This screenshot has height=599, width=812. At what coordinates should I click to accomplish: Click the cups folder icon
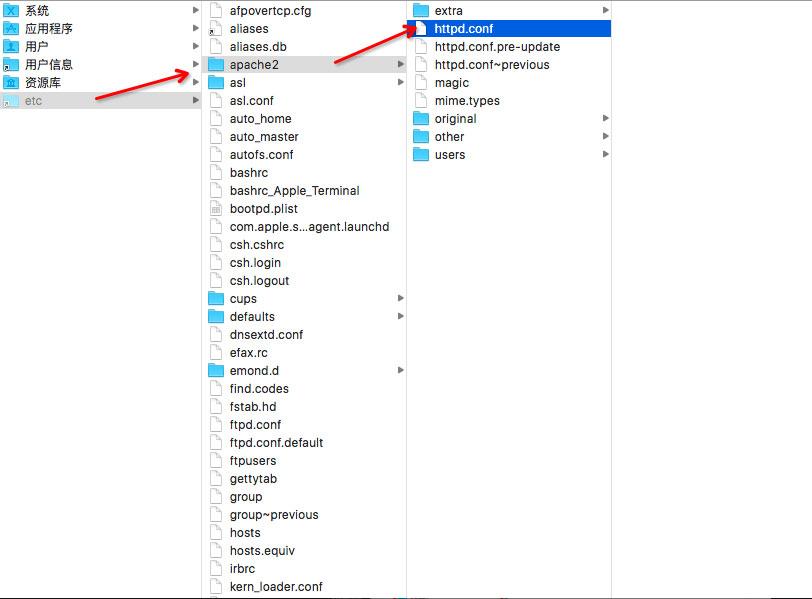216,299
